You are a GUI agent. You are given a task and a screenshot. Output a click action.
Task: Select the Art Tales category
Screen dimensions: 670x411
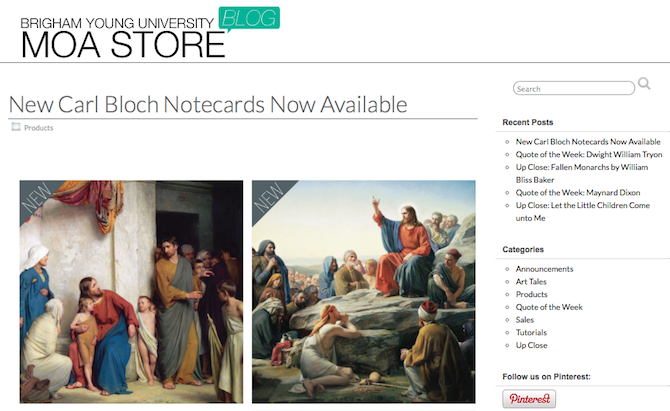(x=531, y=282)
